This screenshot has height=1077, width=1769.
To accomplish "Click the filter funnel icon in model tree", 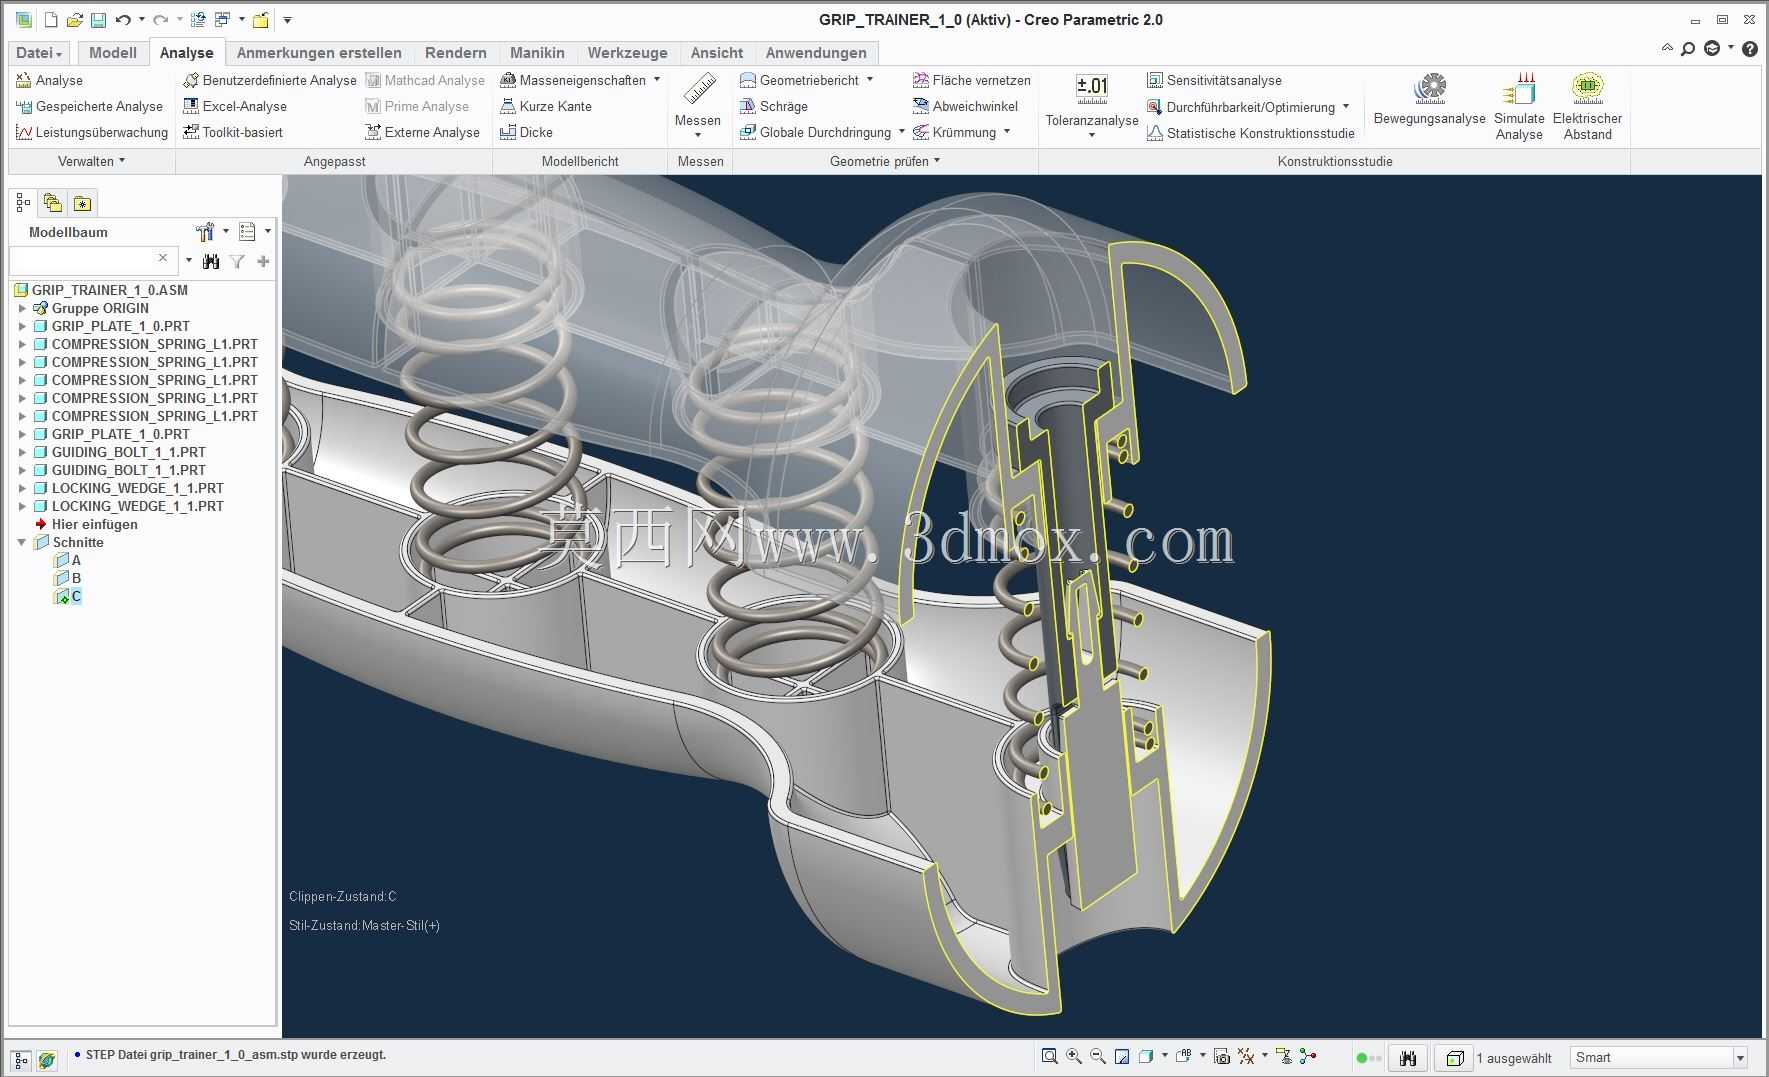I will (x=237, y=262).
